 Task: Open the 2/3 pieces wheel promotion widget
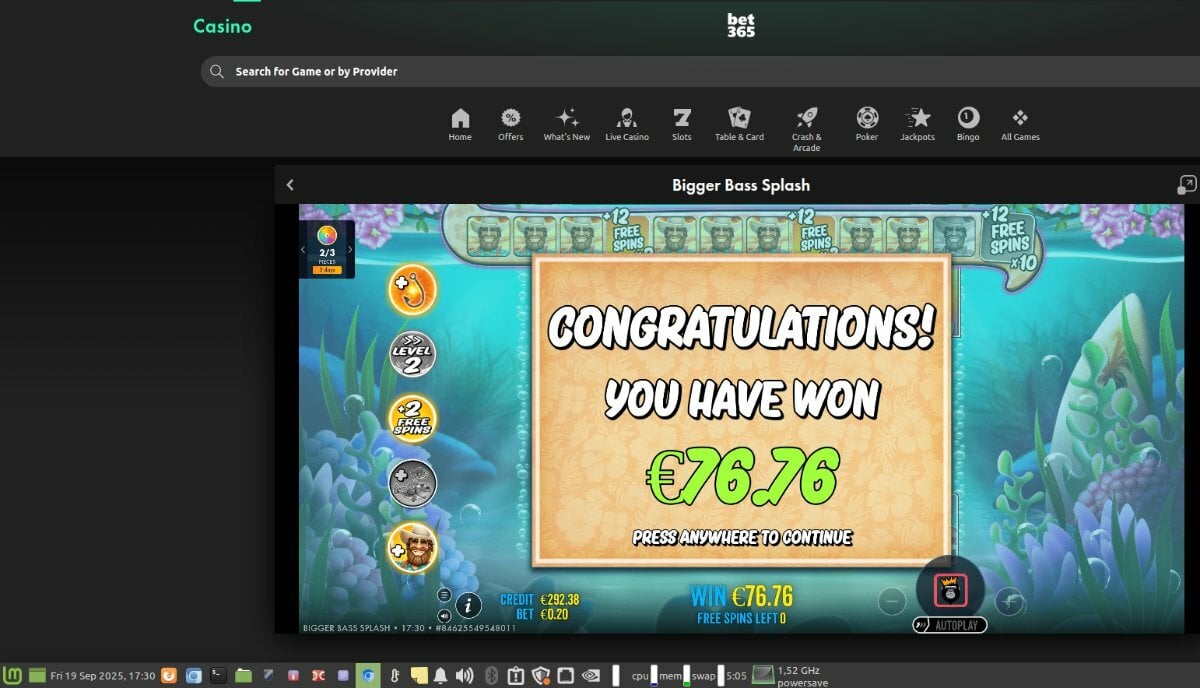pos(326,250)
